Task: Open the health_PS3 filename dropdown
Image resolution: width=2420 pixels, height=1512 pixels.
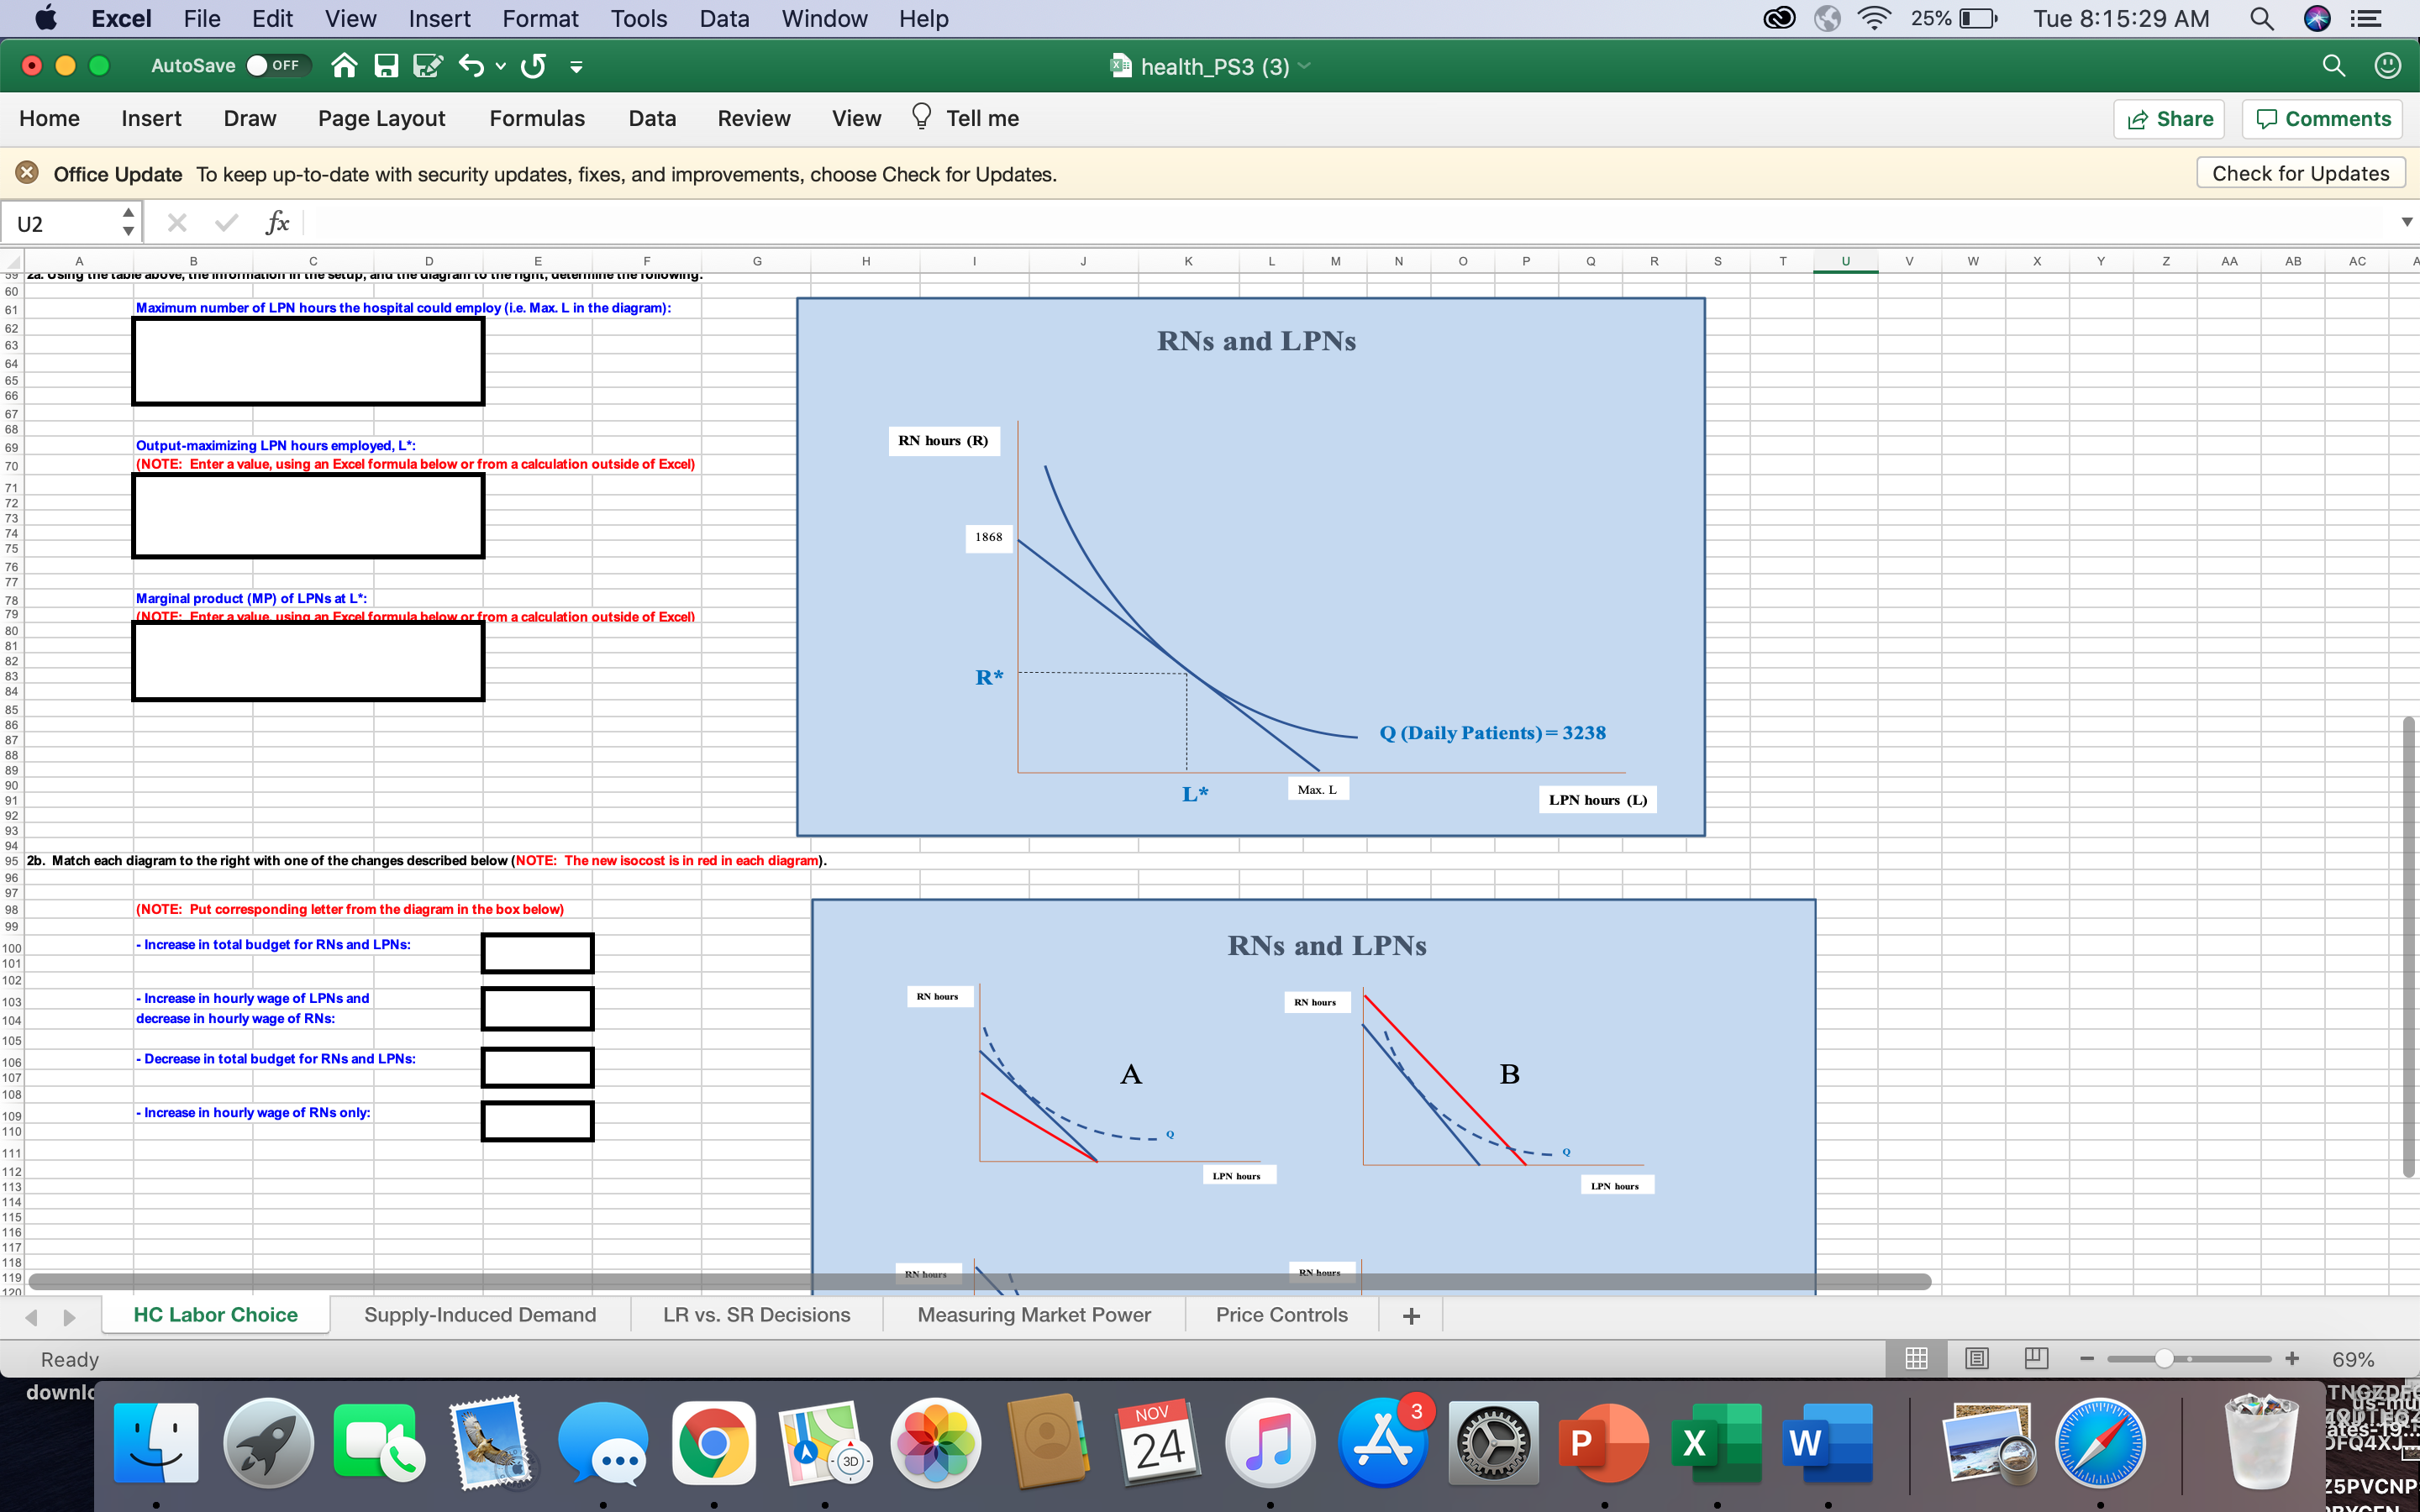Action: pos(1304,66)
